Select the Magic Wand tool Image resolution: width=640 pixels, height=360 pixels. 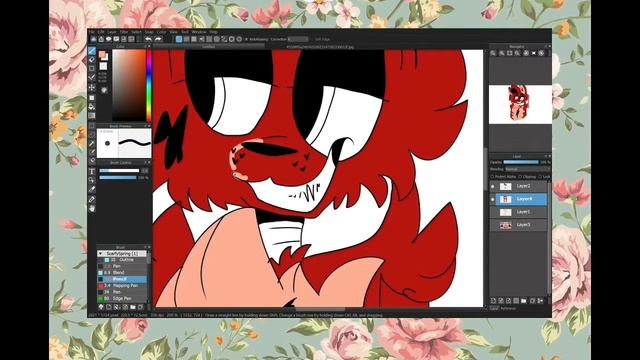92,143
